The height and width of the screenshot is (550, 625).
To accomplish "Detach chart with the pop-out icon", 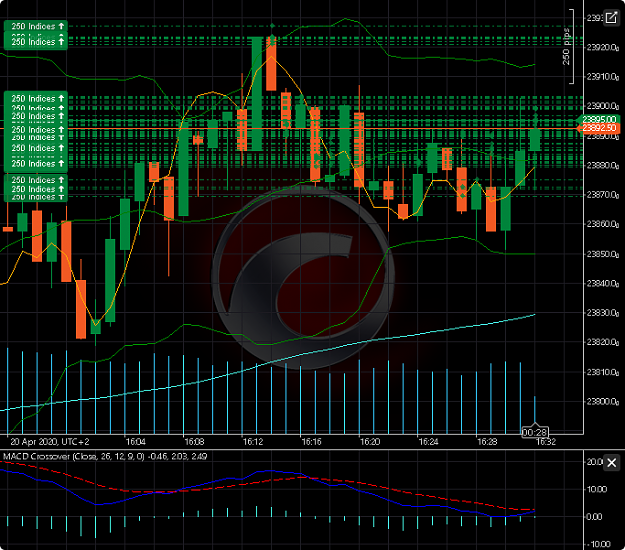I will tap(611, 18).
